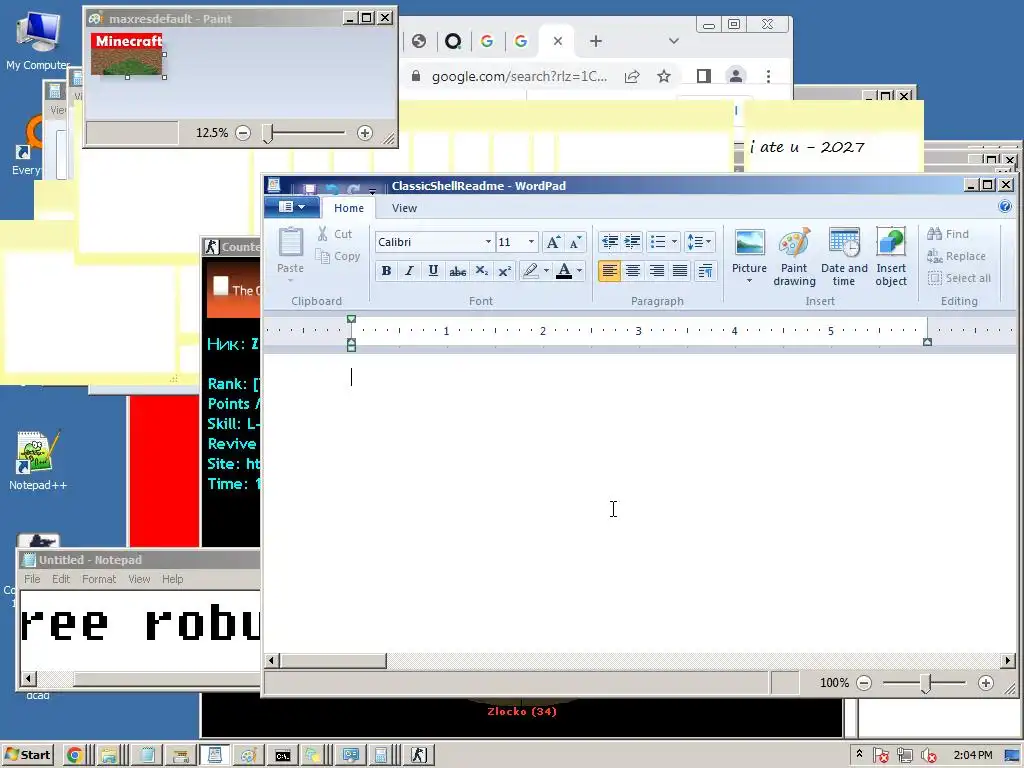The image size is (1024, 768).
Task: Click the Save icon in quick access toolbar
Action: pyautogui.click(x=310, y=189)
